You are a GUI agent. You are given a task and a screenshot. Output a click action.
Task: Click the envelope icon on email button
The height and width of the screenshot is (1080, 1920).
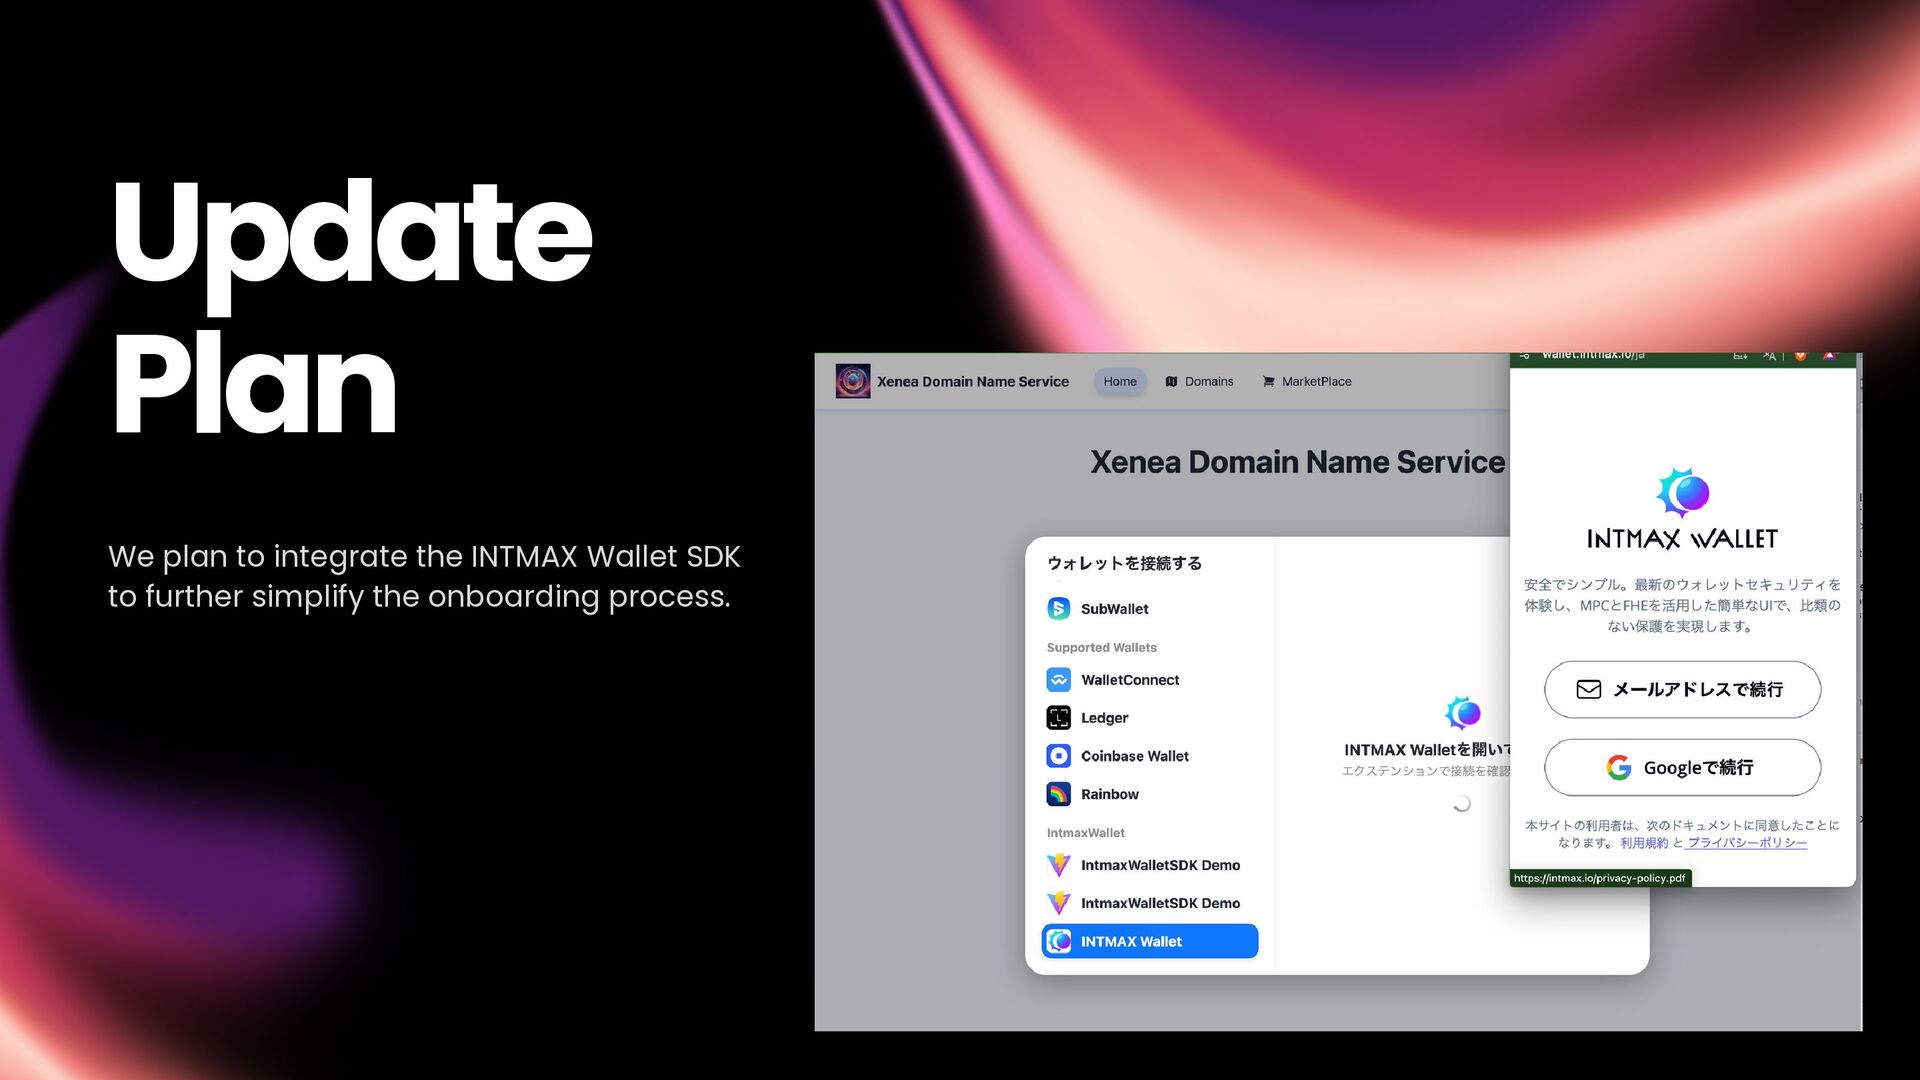tap(1588, 689)
